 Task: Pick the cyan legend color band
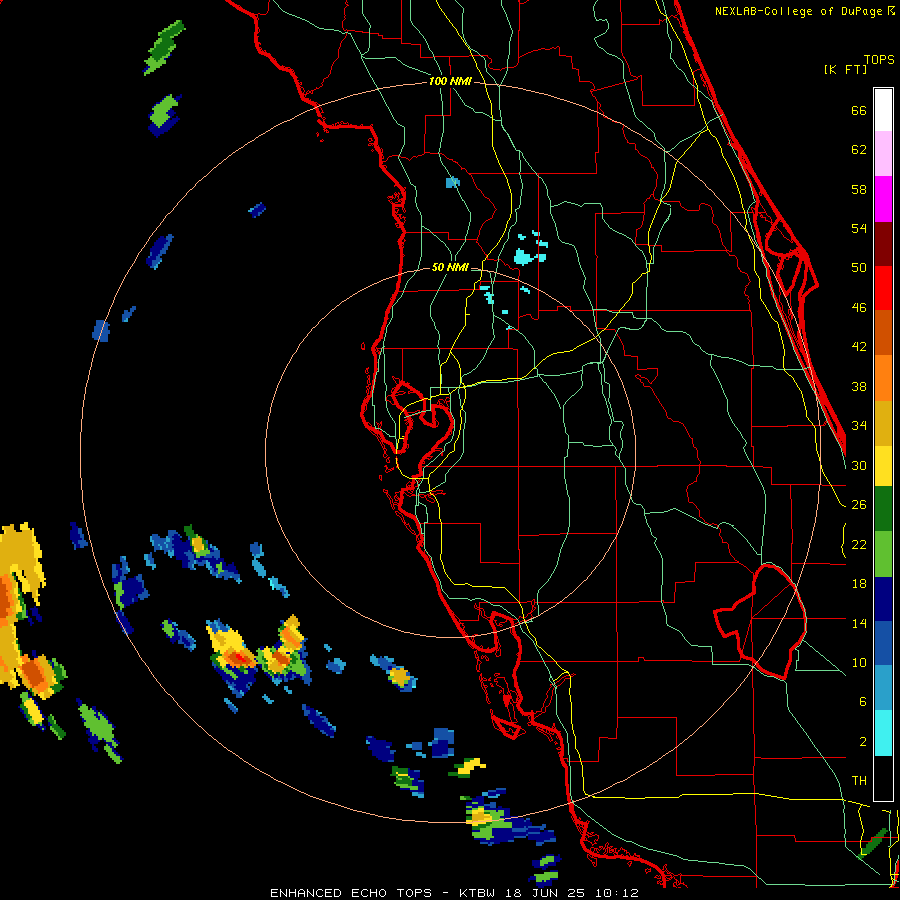883,733
